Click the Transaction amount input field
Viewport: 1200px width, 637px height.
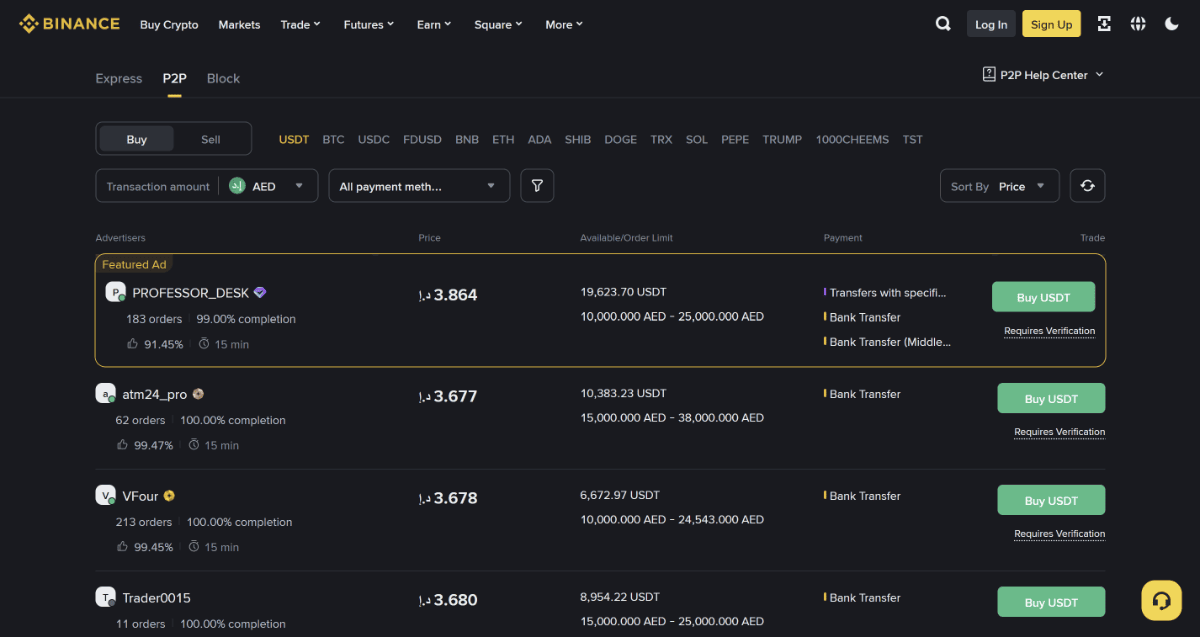(157, 185)
